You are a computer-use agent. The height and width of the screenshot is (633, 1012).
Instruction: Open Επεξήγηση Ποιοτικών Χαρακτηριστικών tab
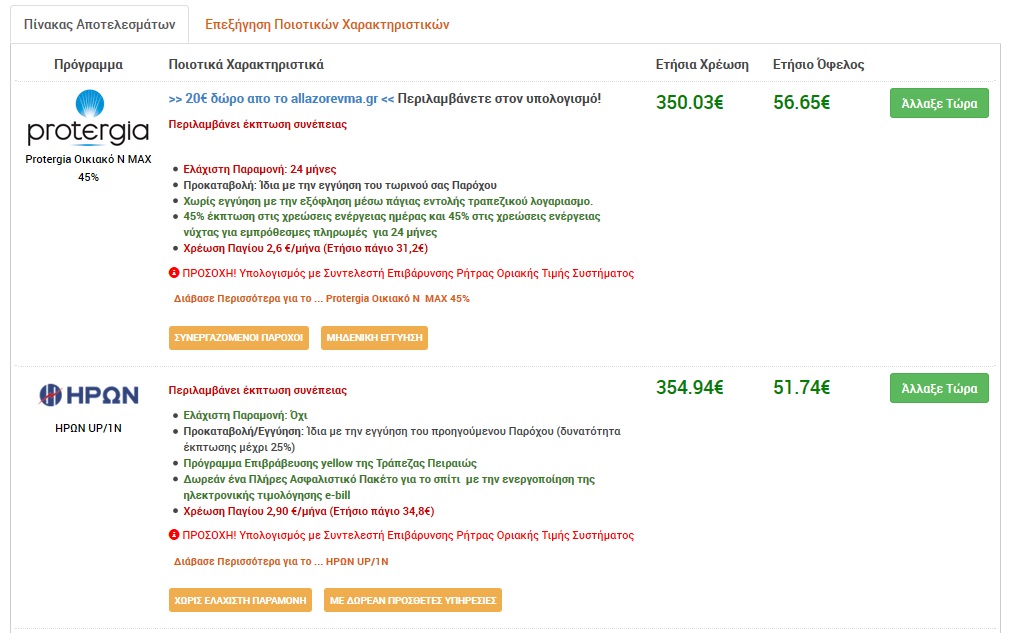point(327,25)
